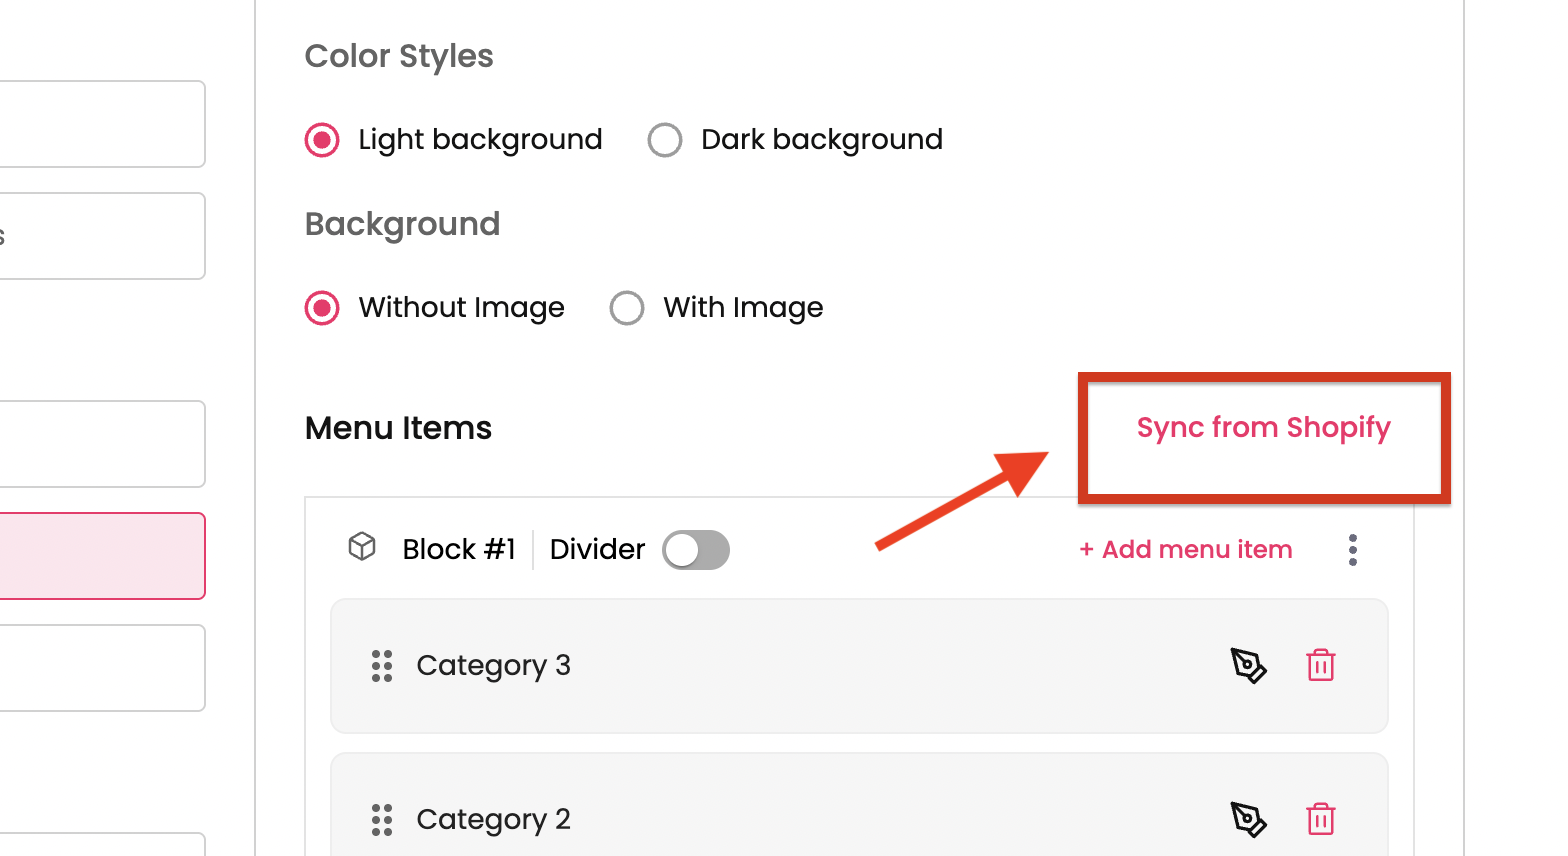Select the topmost sidebar box
The height and width of the screenshot is (856, 1568).
coord(101,124)
